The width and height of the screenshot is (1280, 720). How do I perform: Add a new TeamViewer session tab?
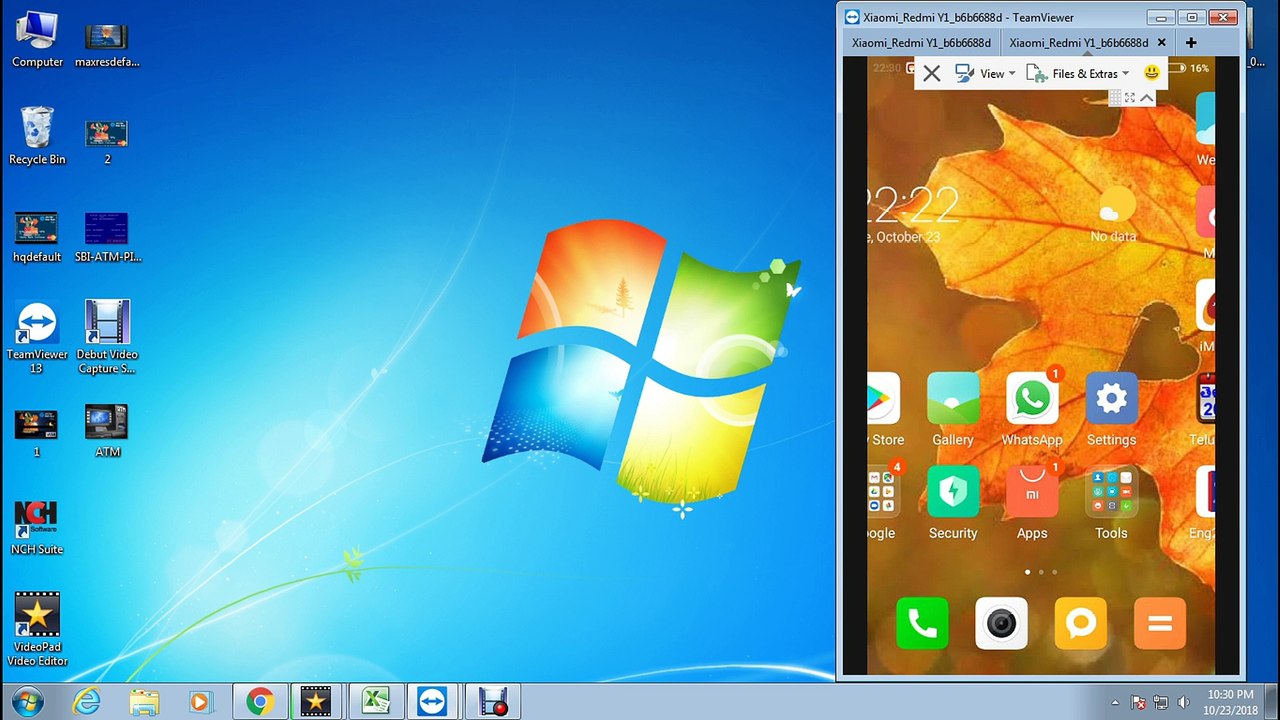point(1190,43)
